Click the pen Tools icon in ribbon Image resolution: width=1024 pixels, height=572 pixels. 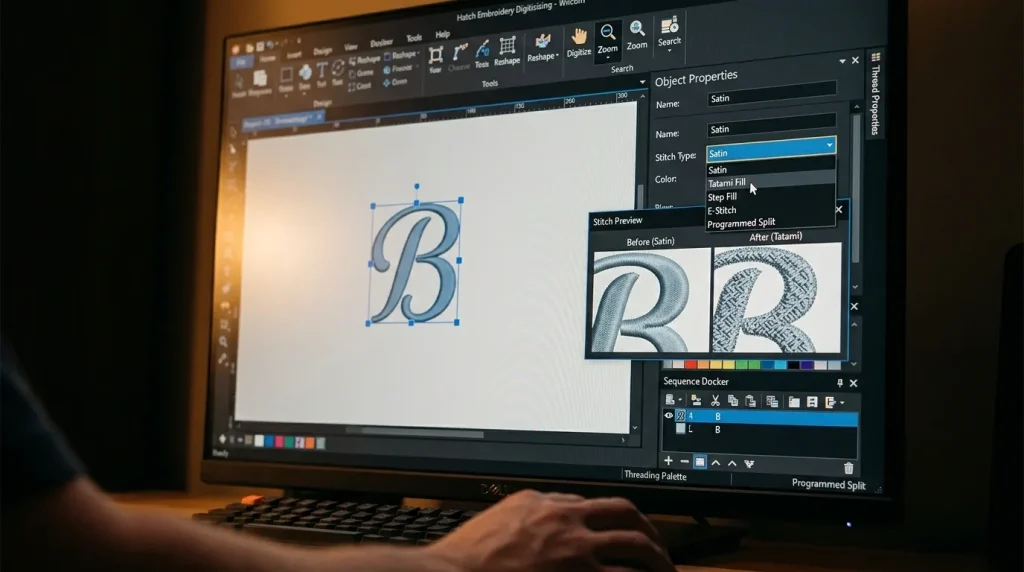(482, 54)
